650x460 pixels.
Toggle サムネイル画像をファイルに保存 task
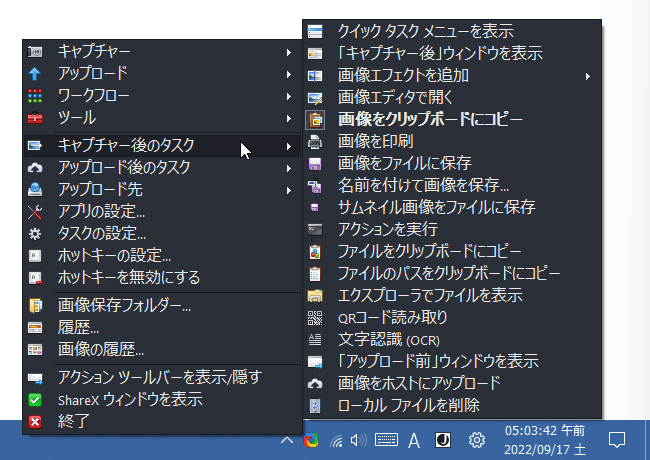pos(452,208)
